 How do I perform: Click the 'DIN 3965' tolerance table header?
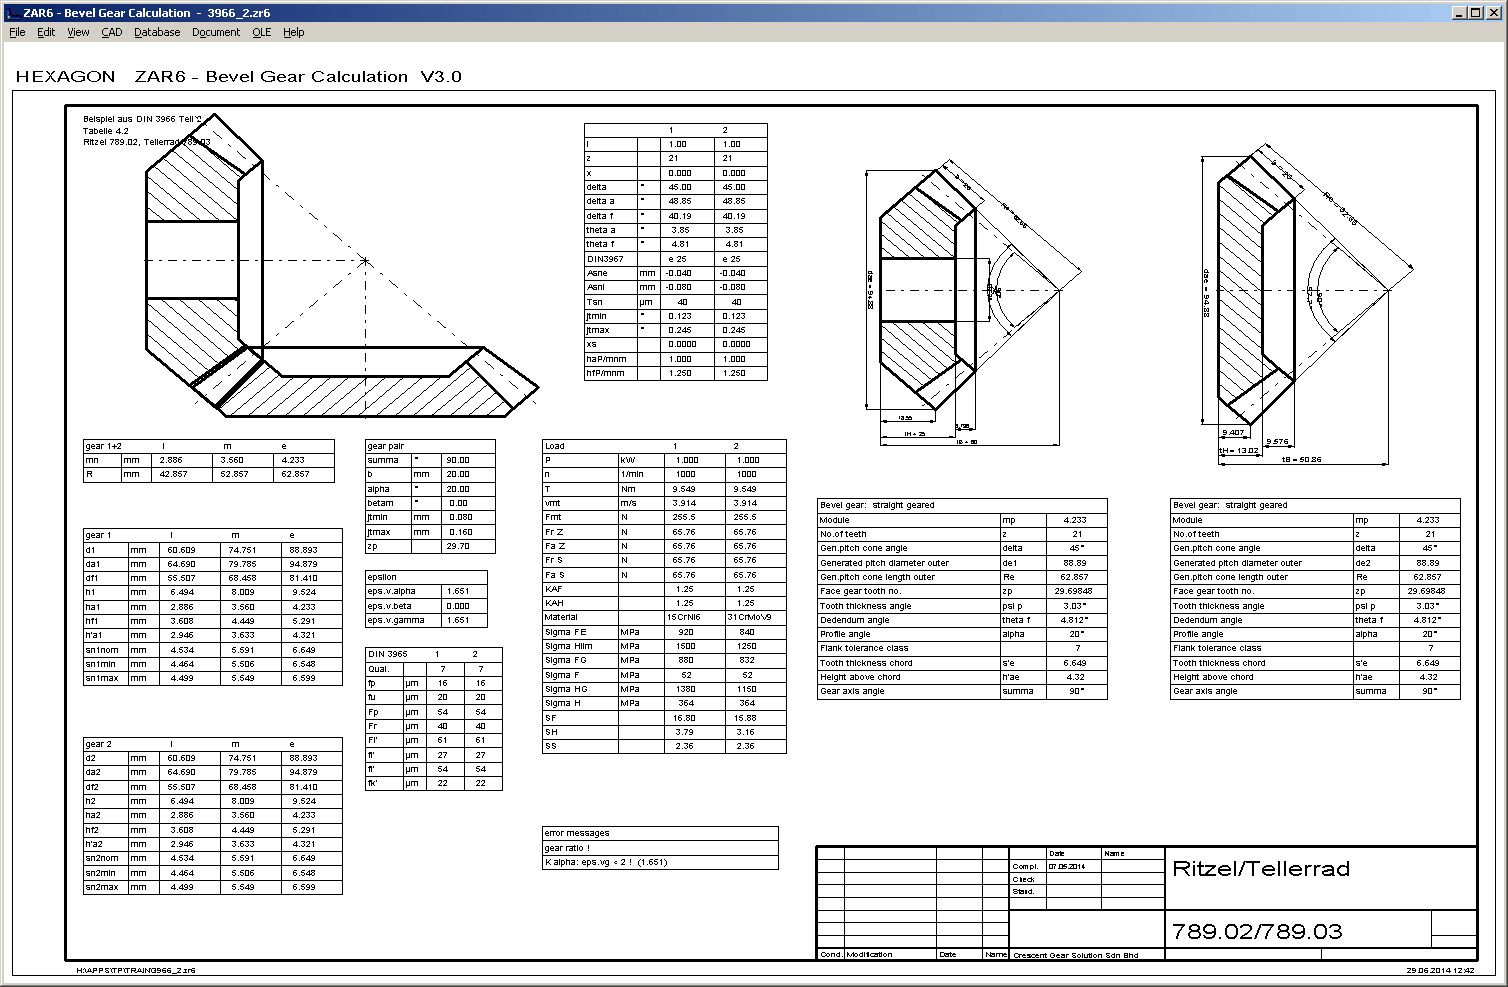(387, 654)
